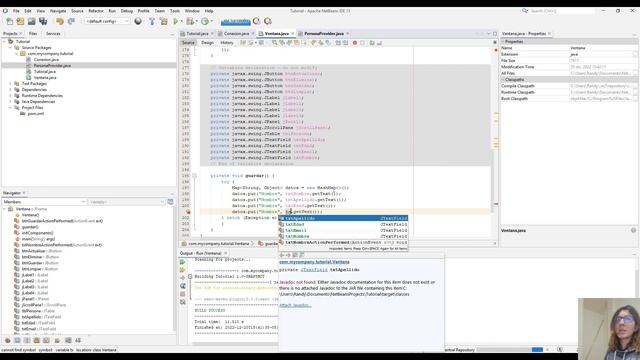The height and width of the screenshot is (360, 640).
Task: Select txtEmail in the autocomplete list
Action: (x=343, y=230)
